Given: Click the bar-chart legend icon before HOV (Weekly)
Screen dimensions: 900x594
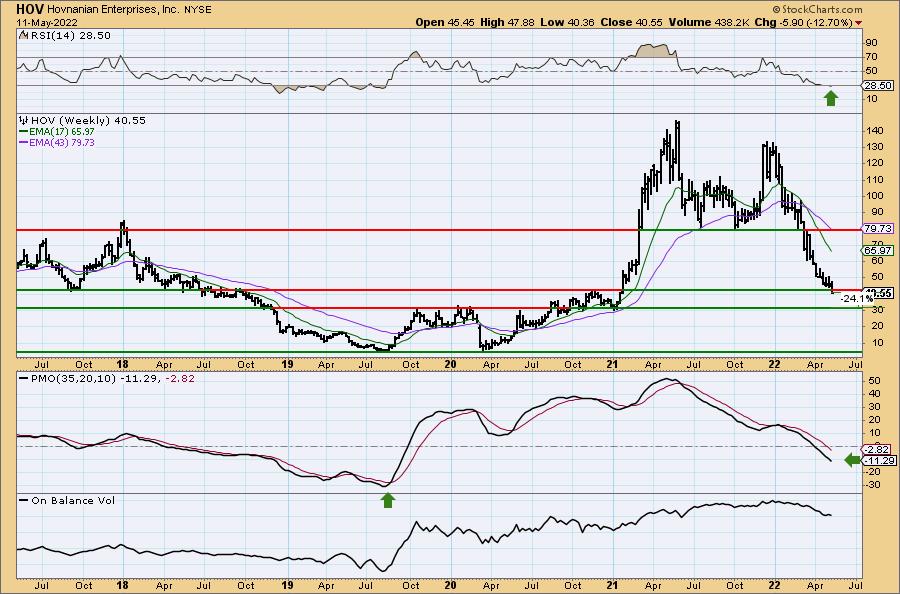Looking at the screenshot, I should (24, 121).
